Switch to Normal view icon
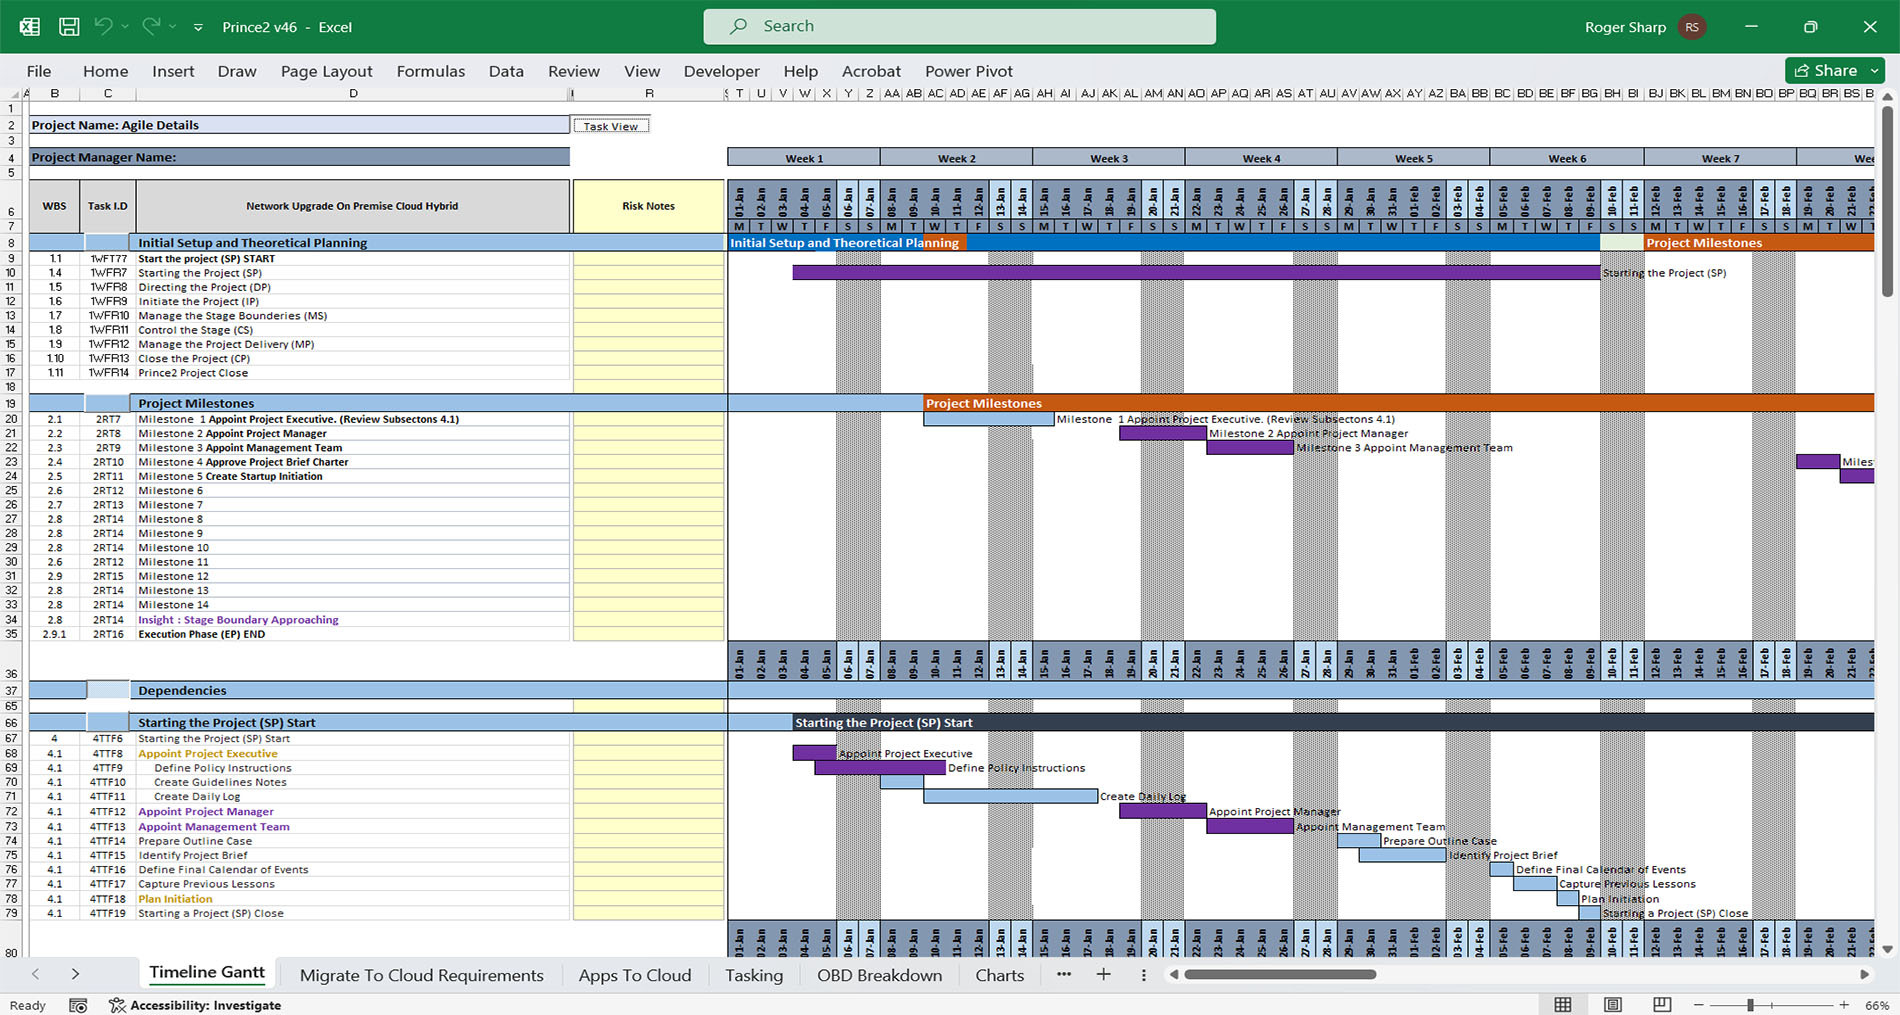The height and width of the screenshot is (1015, 1900). tap(1563, 1004)
